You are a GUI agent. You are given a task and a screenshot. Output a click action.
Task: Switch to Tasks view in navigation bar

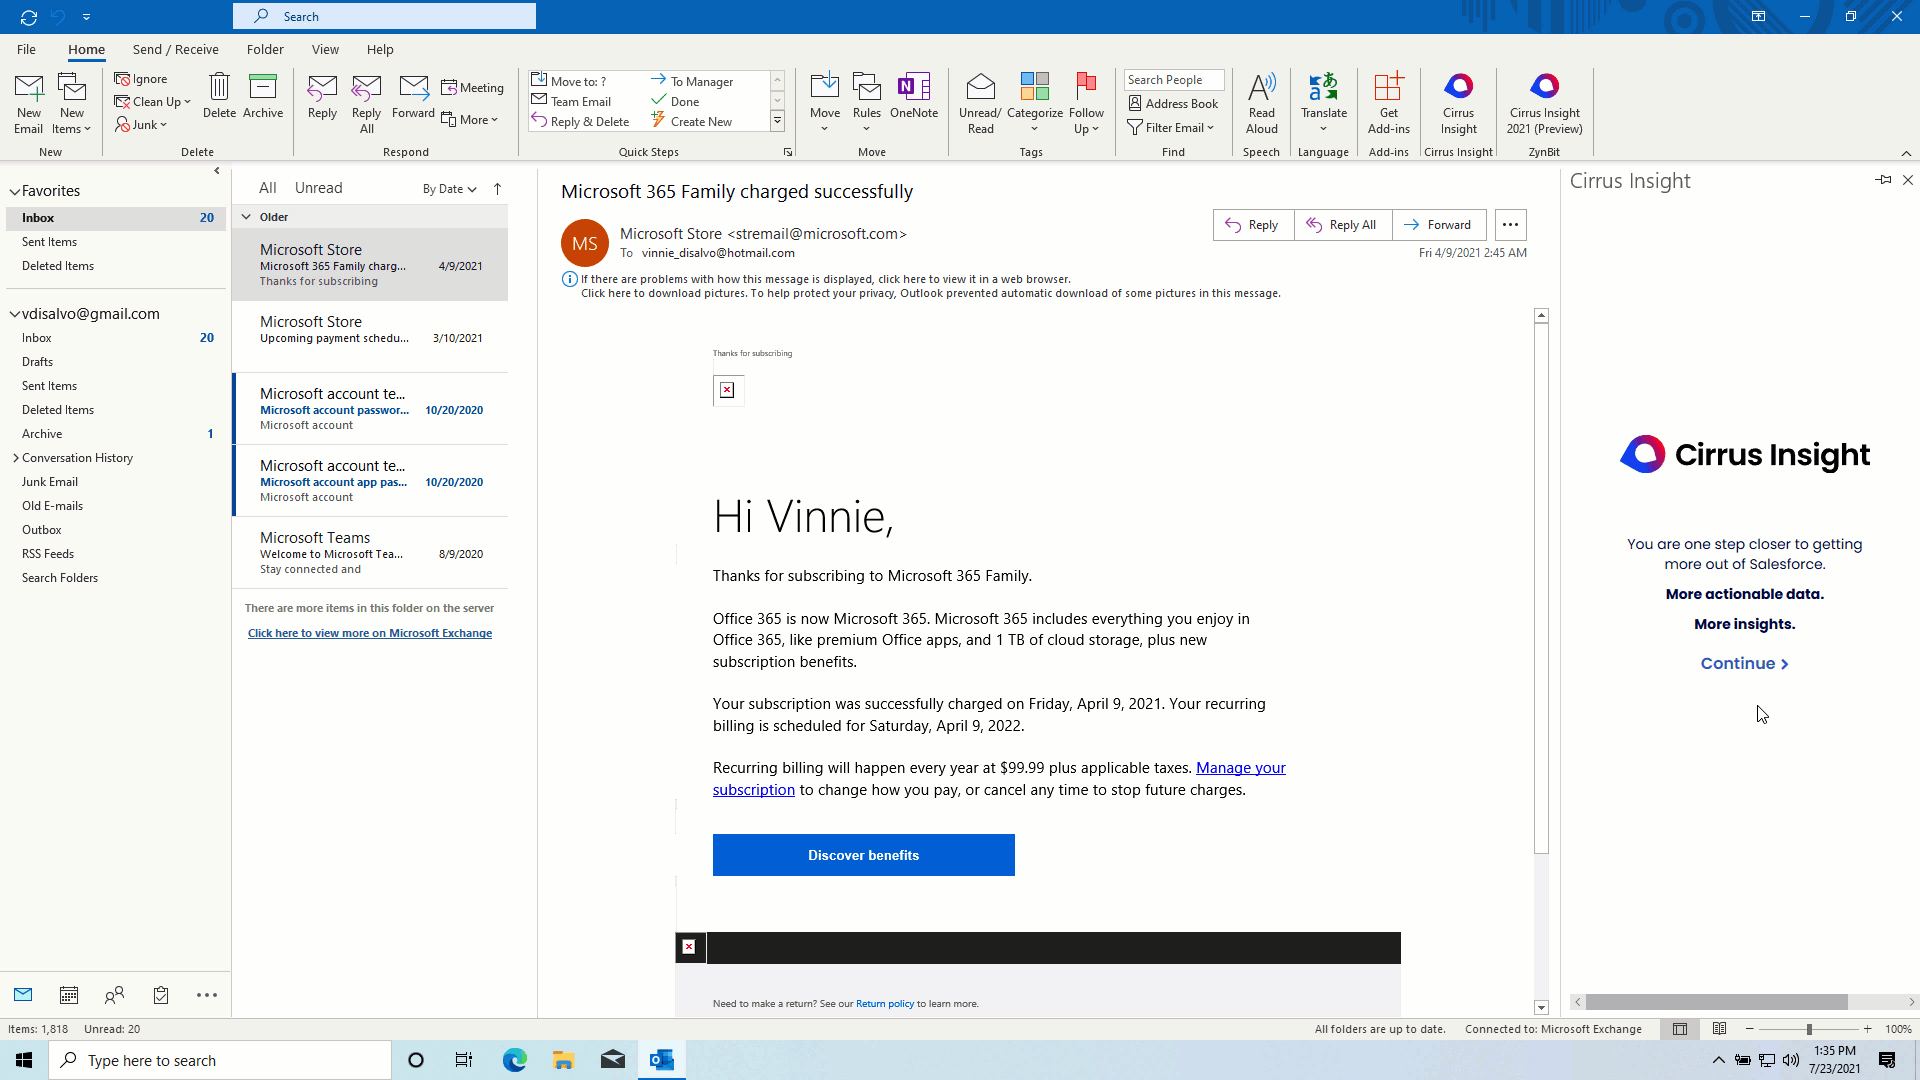click(x=161, y=995)
